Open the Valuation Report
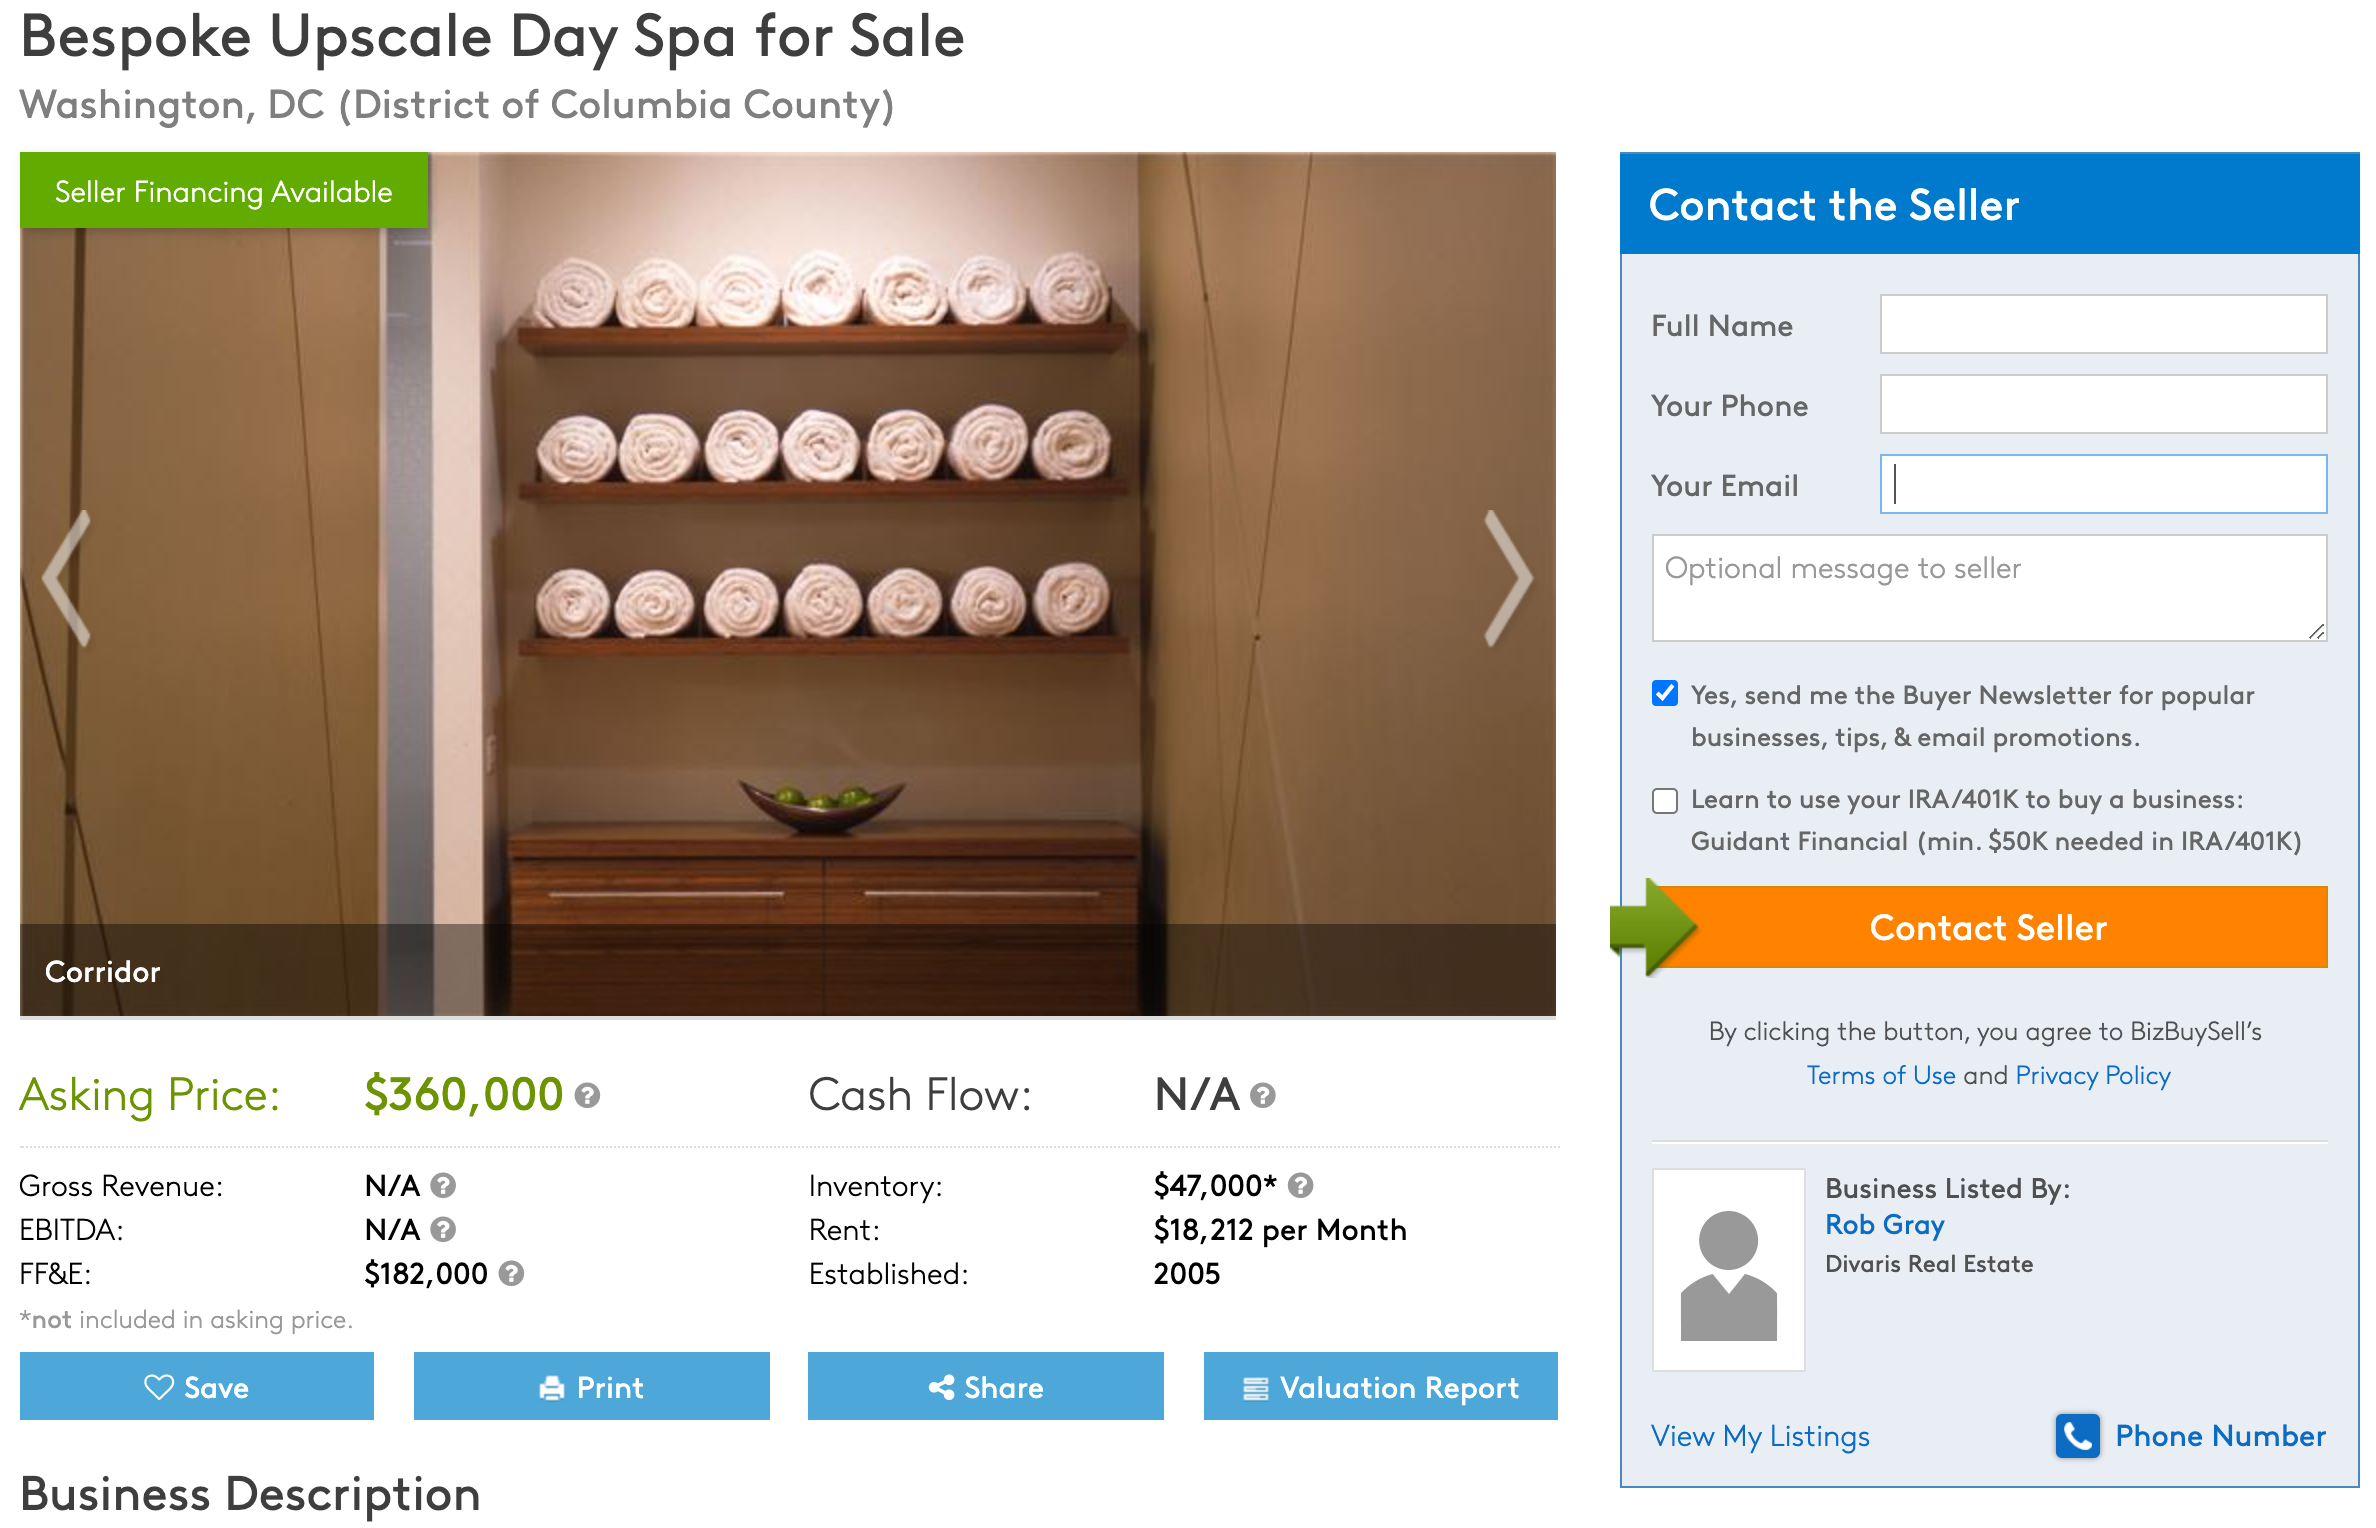Image resolution: width=2376 pixels, height=1528 pixels. coord(1380,1387)
